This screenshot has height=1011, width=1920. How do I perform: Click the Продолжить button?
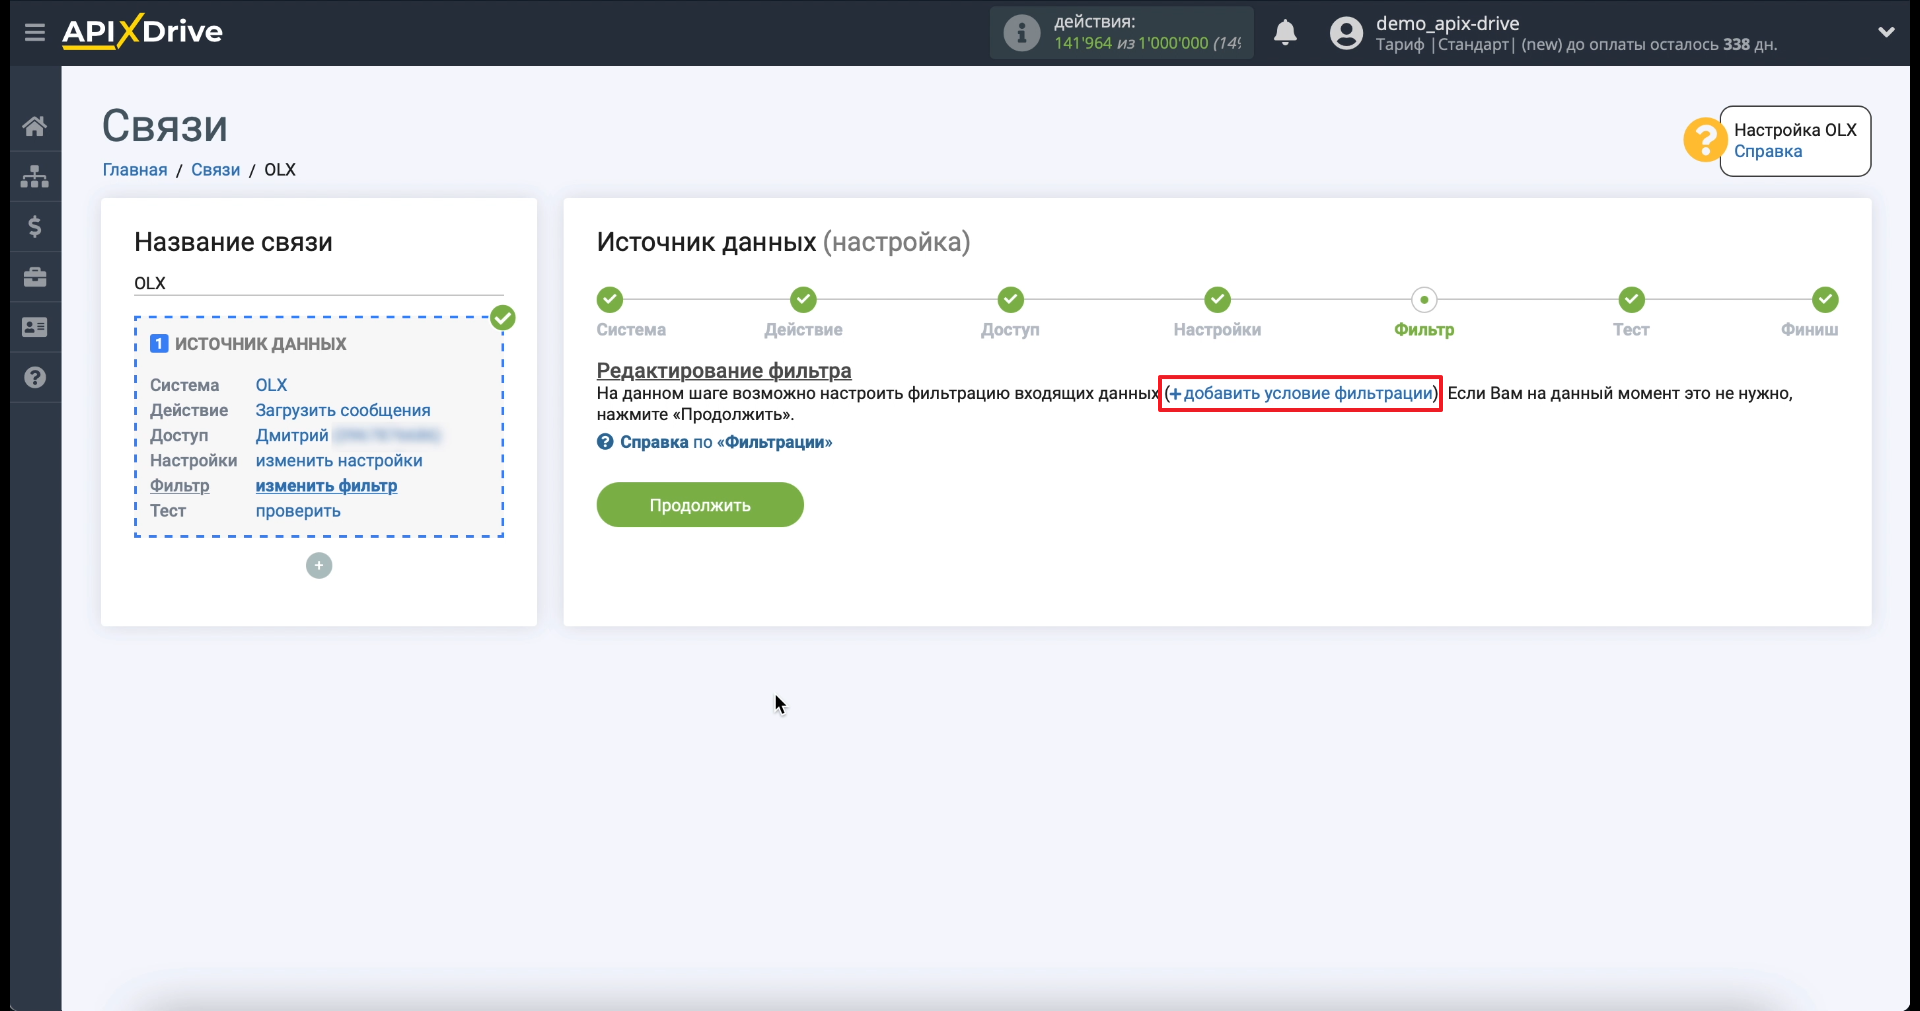(700, 505)
